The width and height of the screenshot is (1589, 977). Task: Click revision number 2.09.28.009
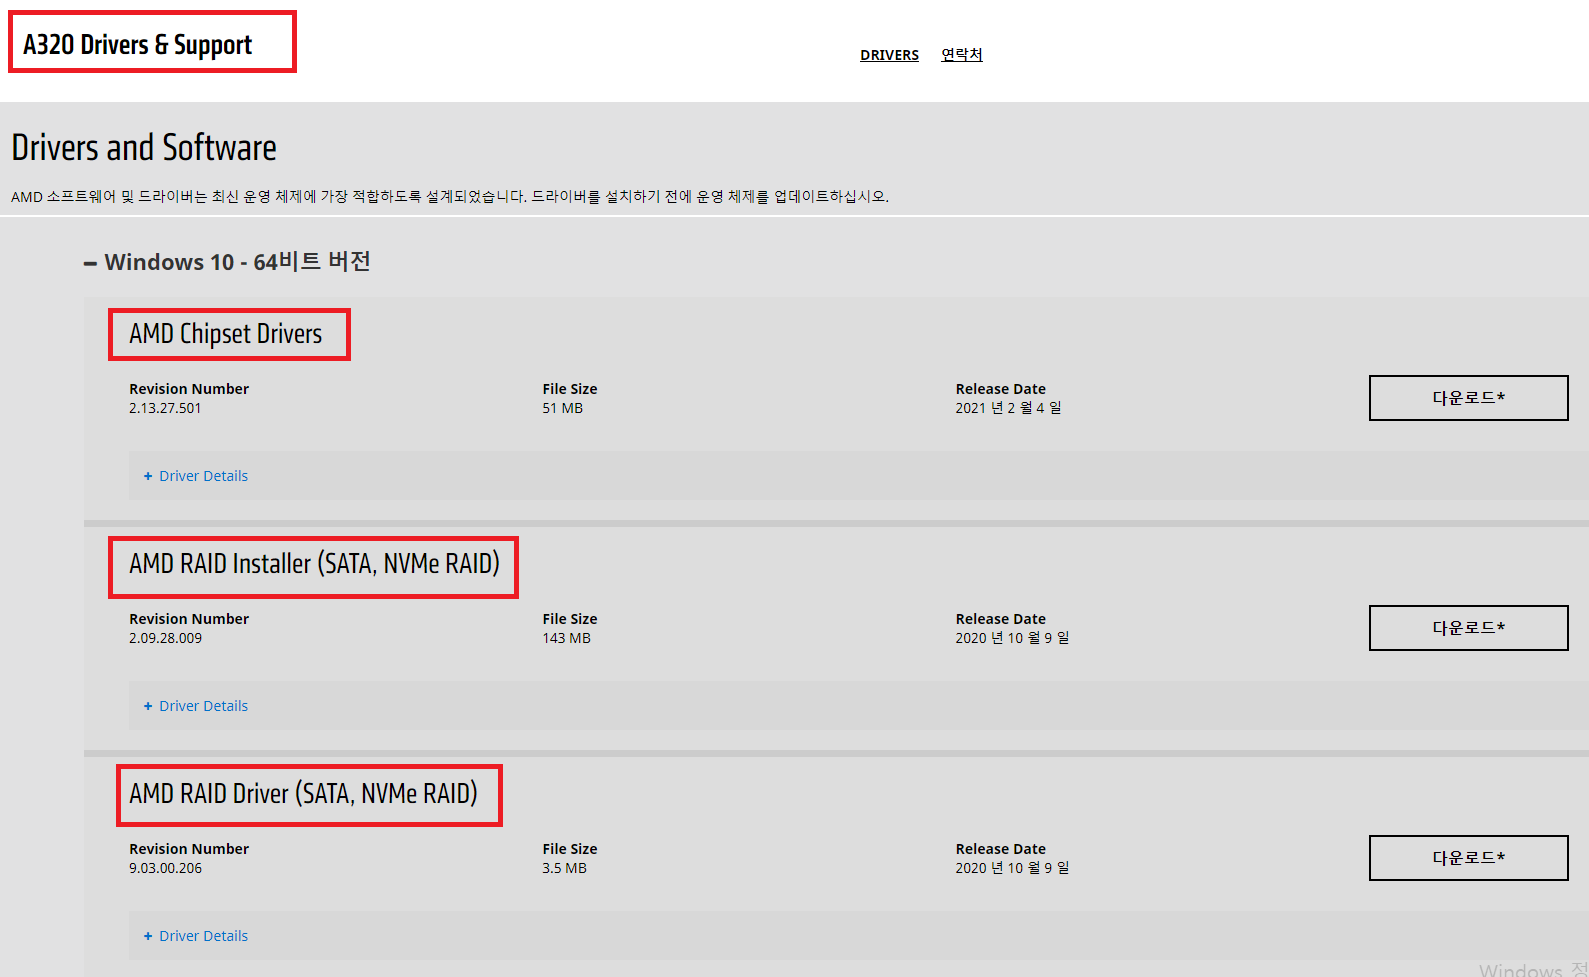[165, 638]
